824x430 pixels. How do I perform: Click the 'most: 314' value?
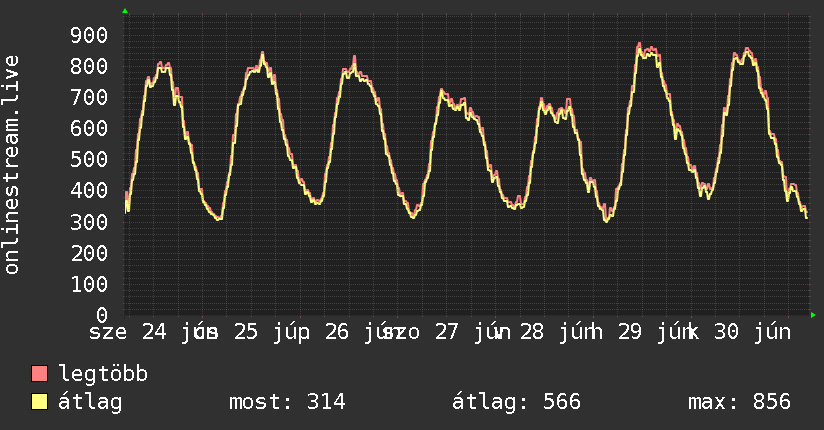[x=287, y=402]
